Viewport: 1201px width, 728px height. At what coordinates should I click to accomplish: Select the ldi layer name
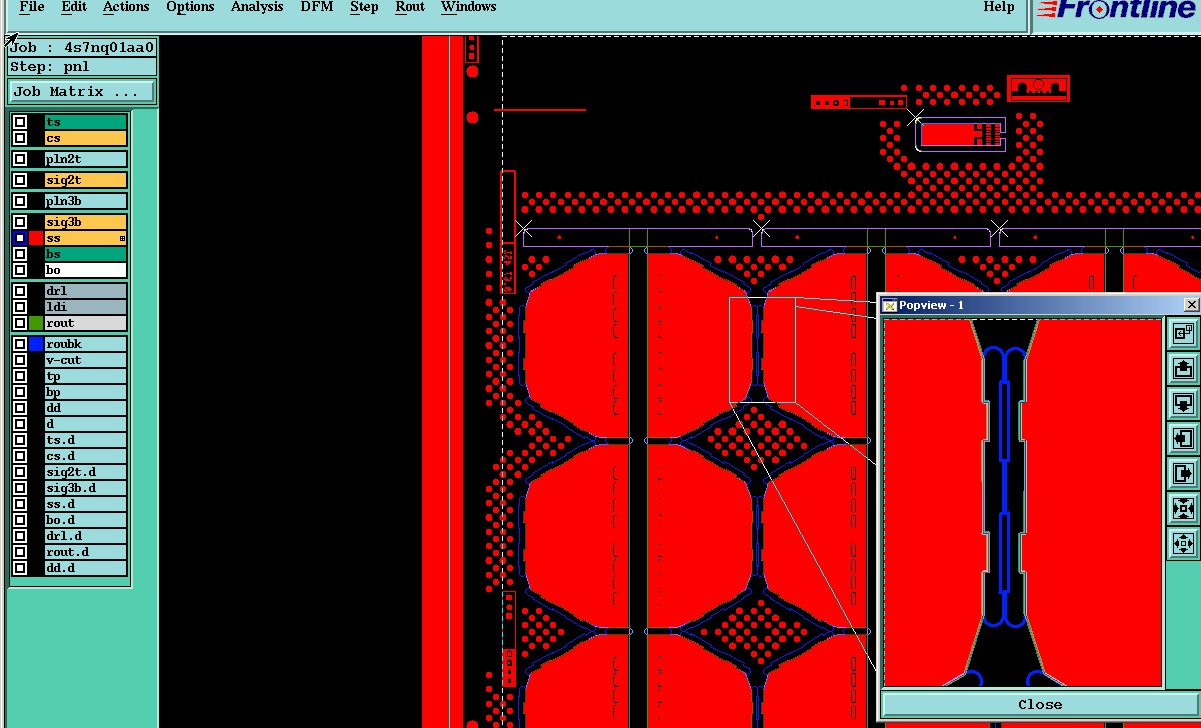(86, 307)
